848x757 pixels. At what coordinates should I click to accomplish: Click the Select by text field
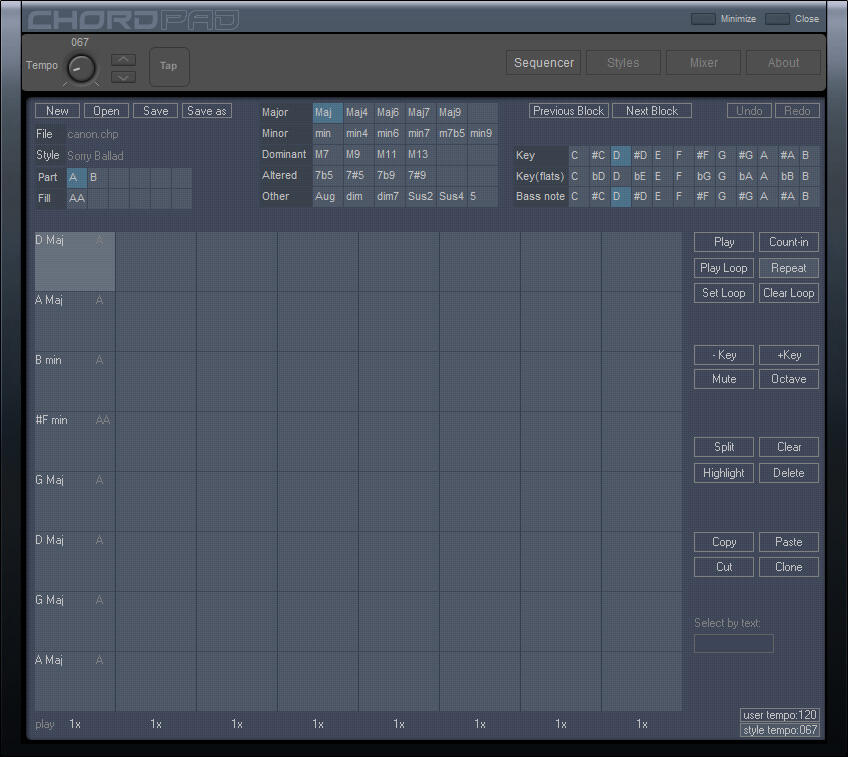734,643
